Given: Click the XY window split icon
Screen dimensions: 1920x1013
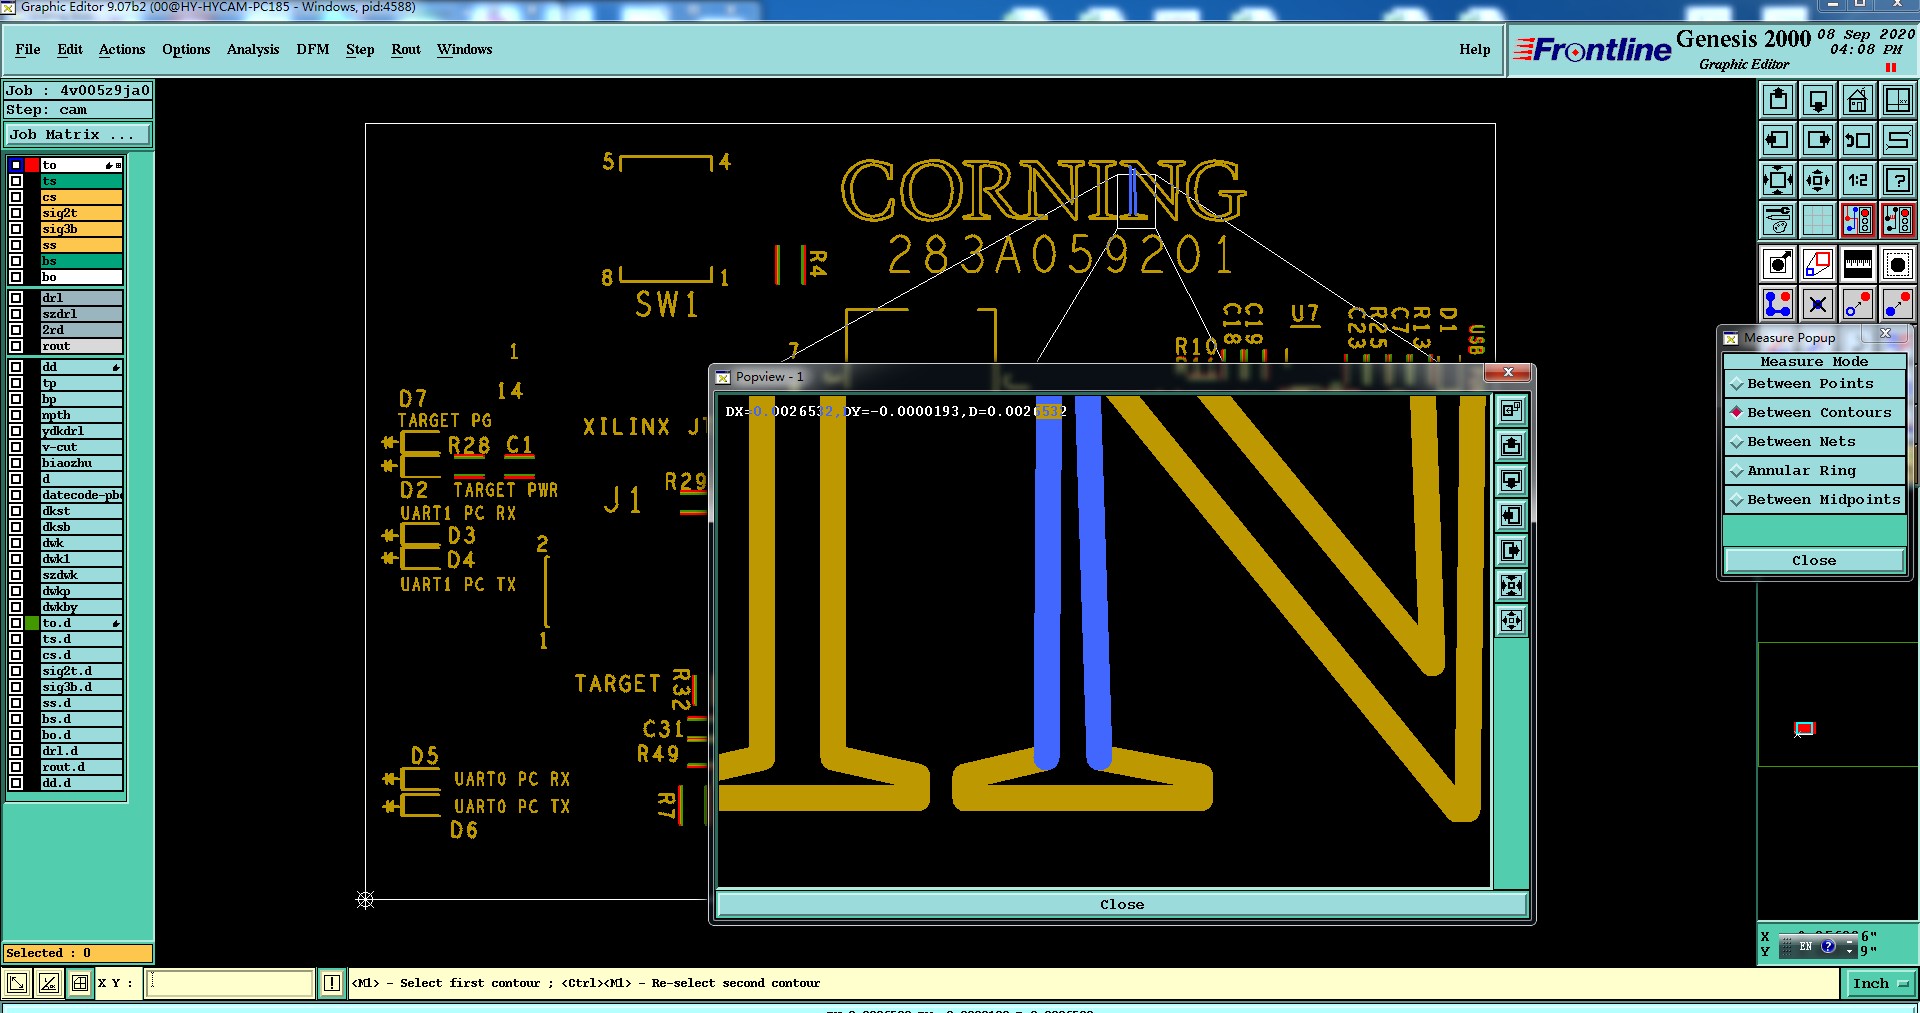Looking at the screenshot, I should tap(1898, 100).
